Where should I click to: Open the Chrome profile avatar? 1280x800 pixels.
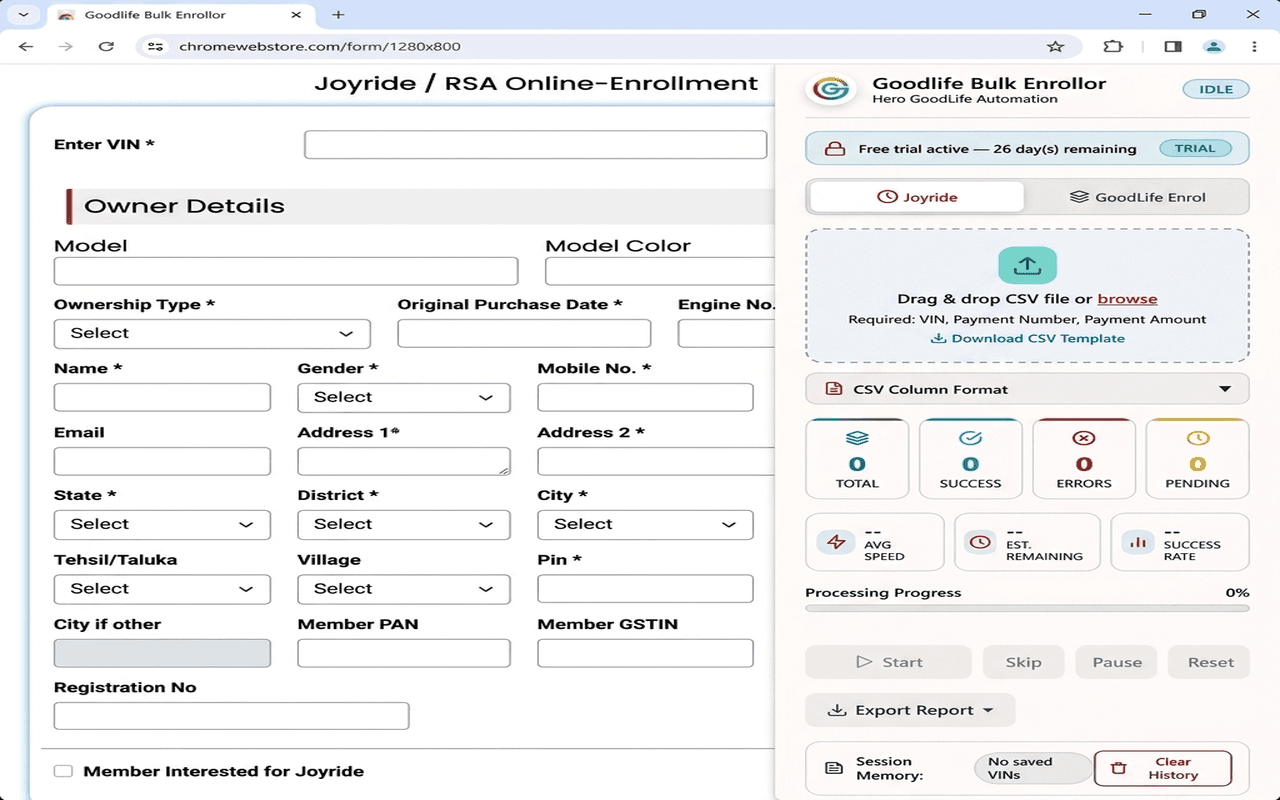coord(1214,46)
